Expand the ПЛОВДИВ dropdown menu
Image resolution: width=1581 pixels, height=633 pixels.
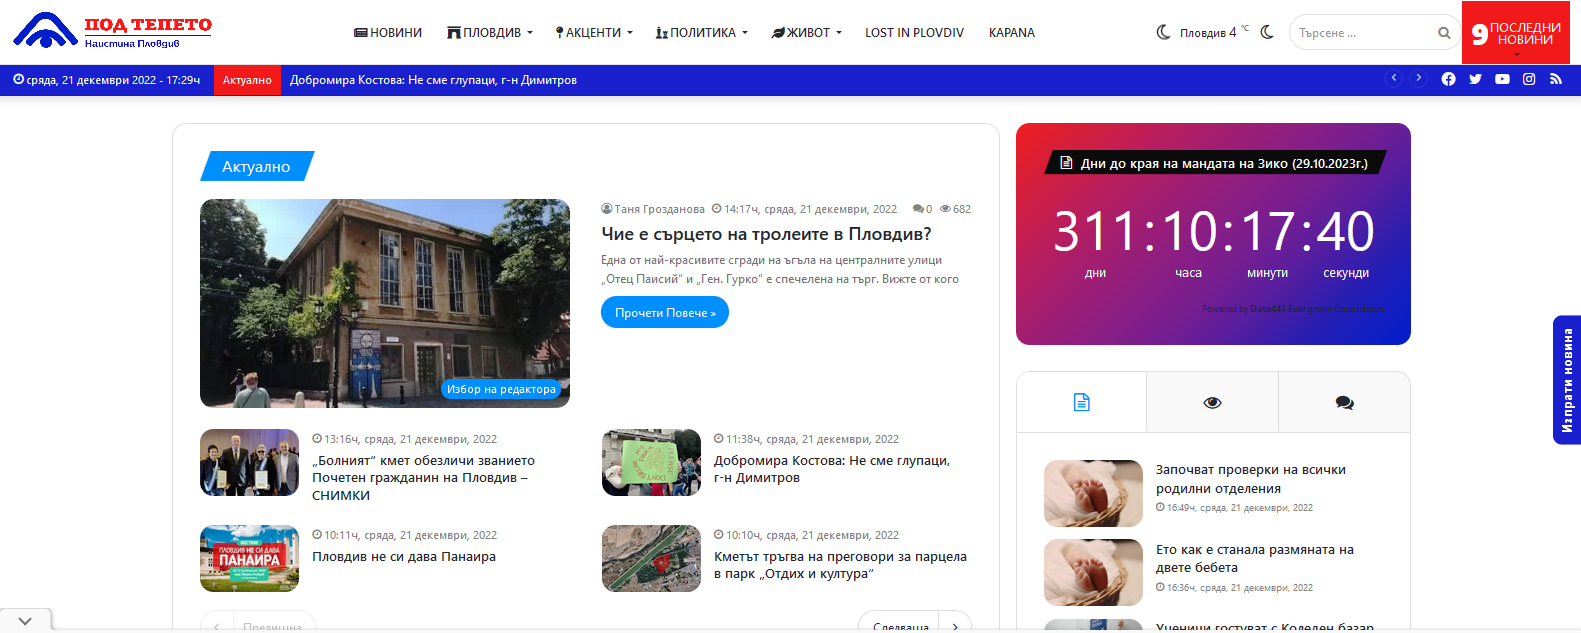[490, 33]
